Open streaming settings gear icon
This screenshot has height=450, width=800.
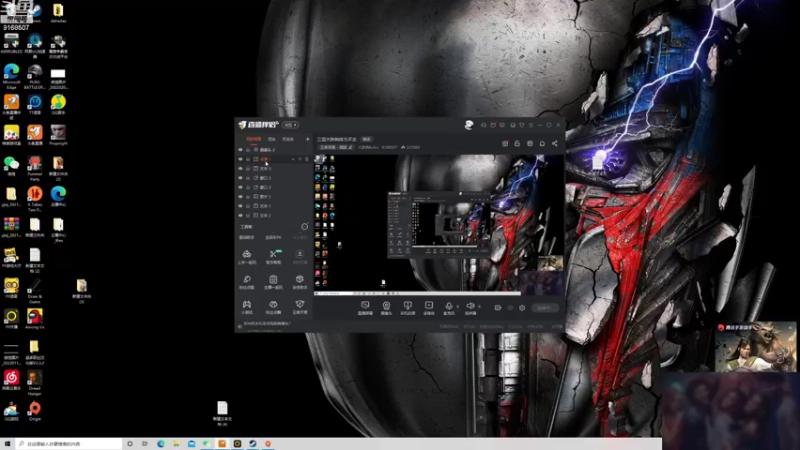coord(522,308)
